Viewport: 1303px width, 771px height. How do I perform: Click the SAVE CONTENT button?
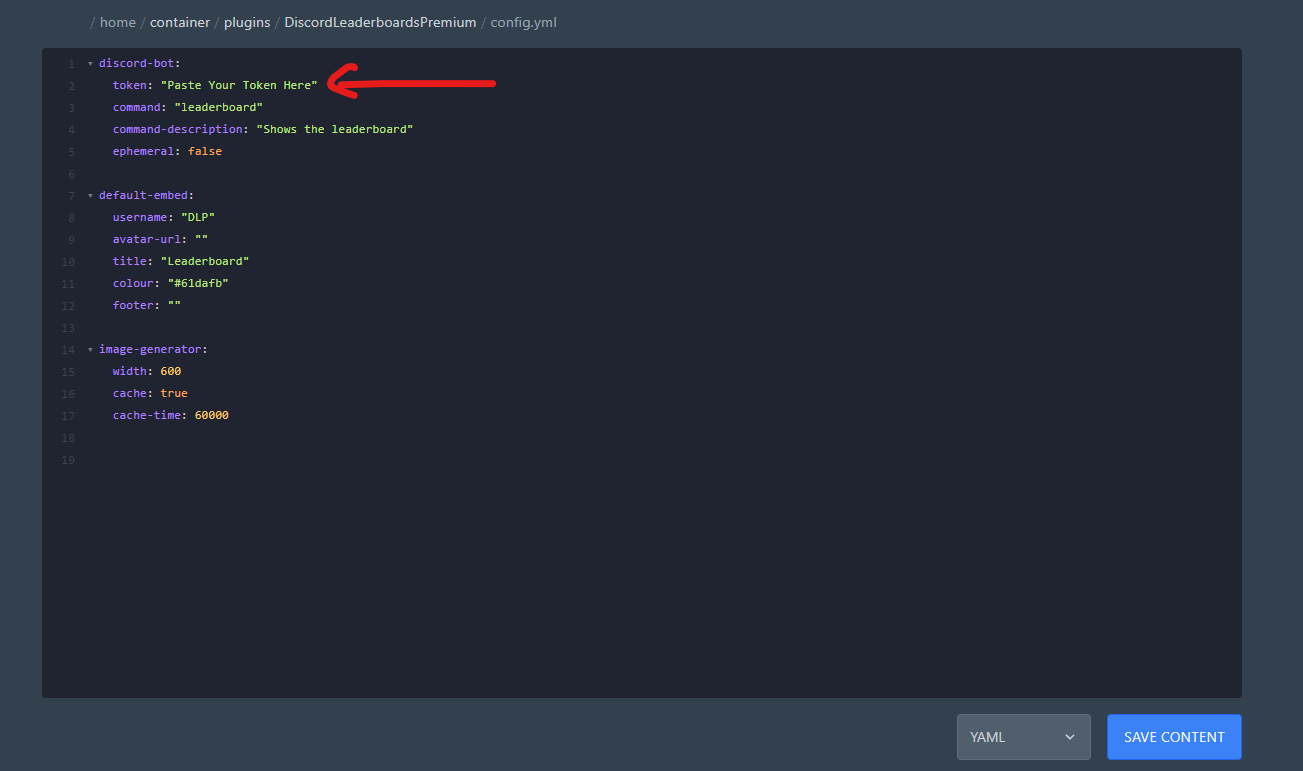(x=1173, y=737)
